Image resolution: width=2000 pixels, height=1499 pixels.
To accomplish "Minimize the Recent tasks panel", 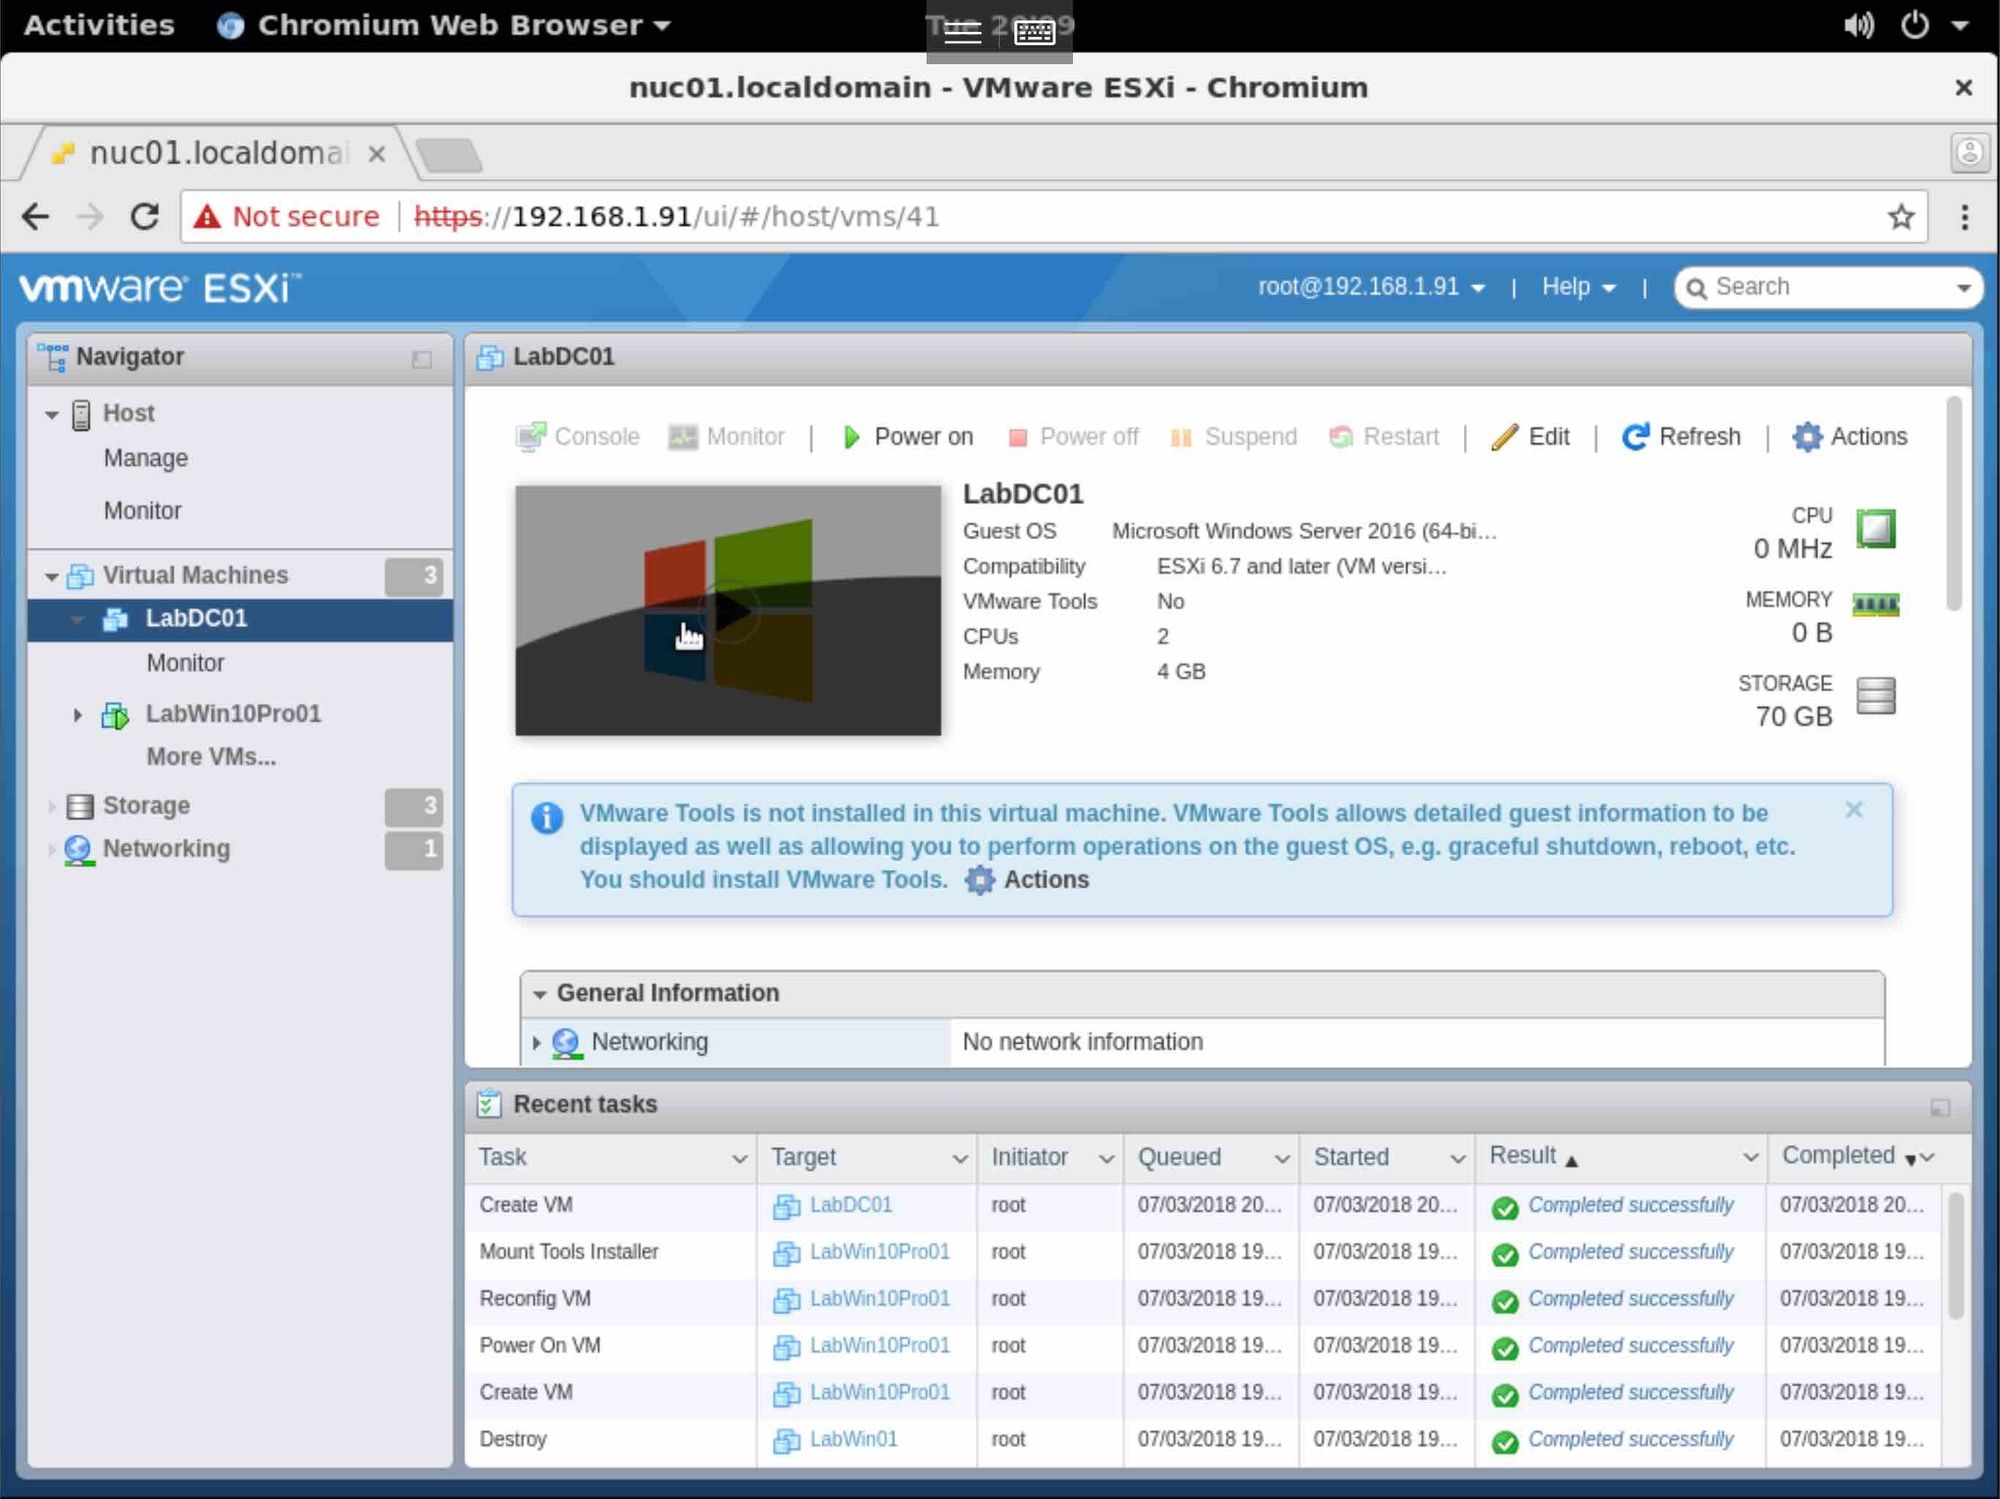I will point(1940,1107).
